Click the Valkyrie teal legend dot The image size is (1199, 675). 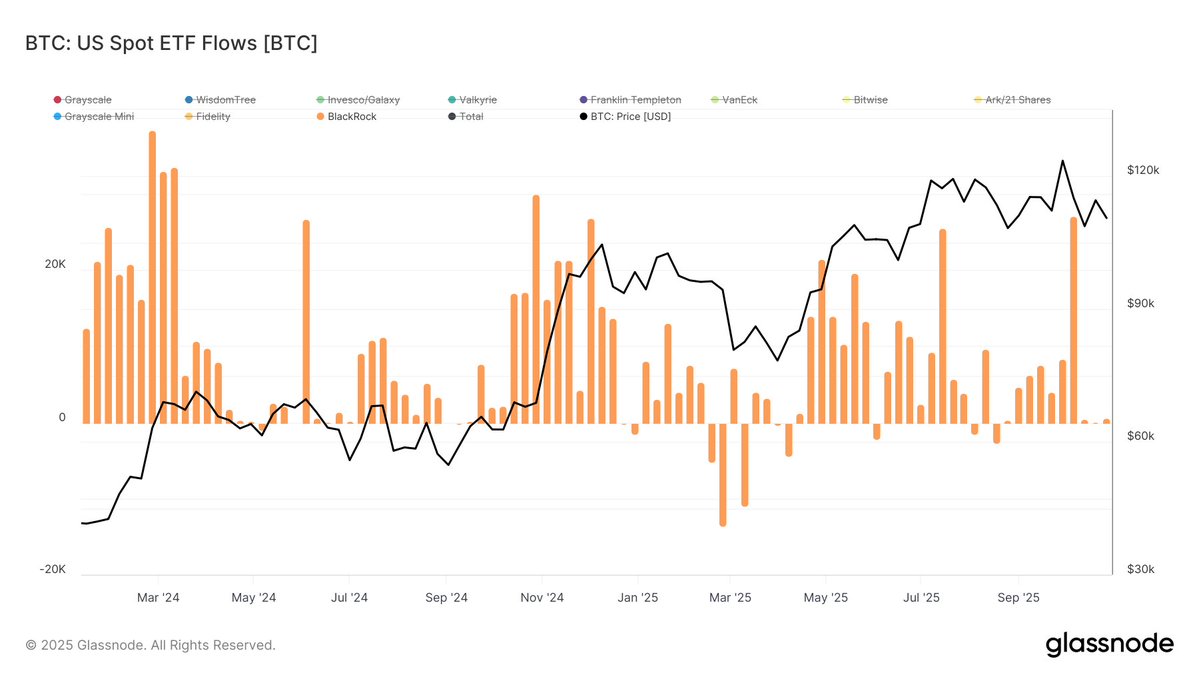coord(452,100)
